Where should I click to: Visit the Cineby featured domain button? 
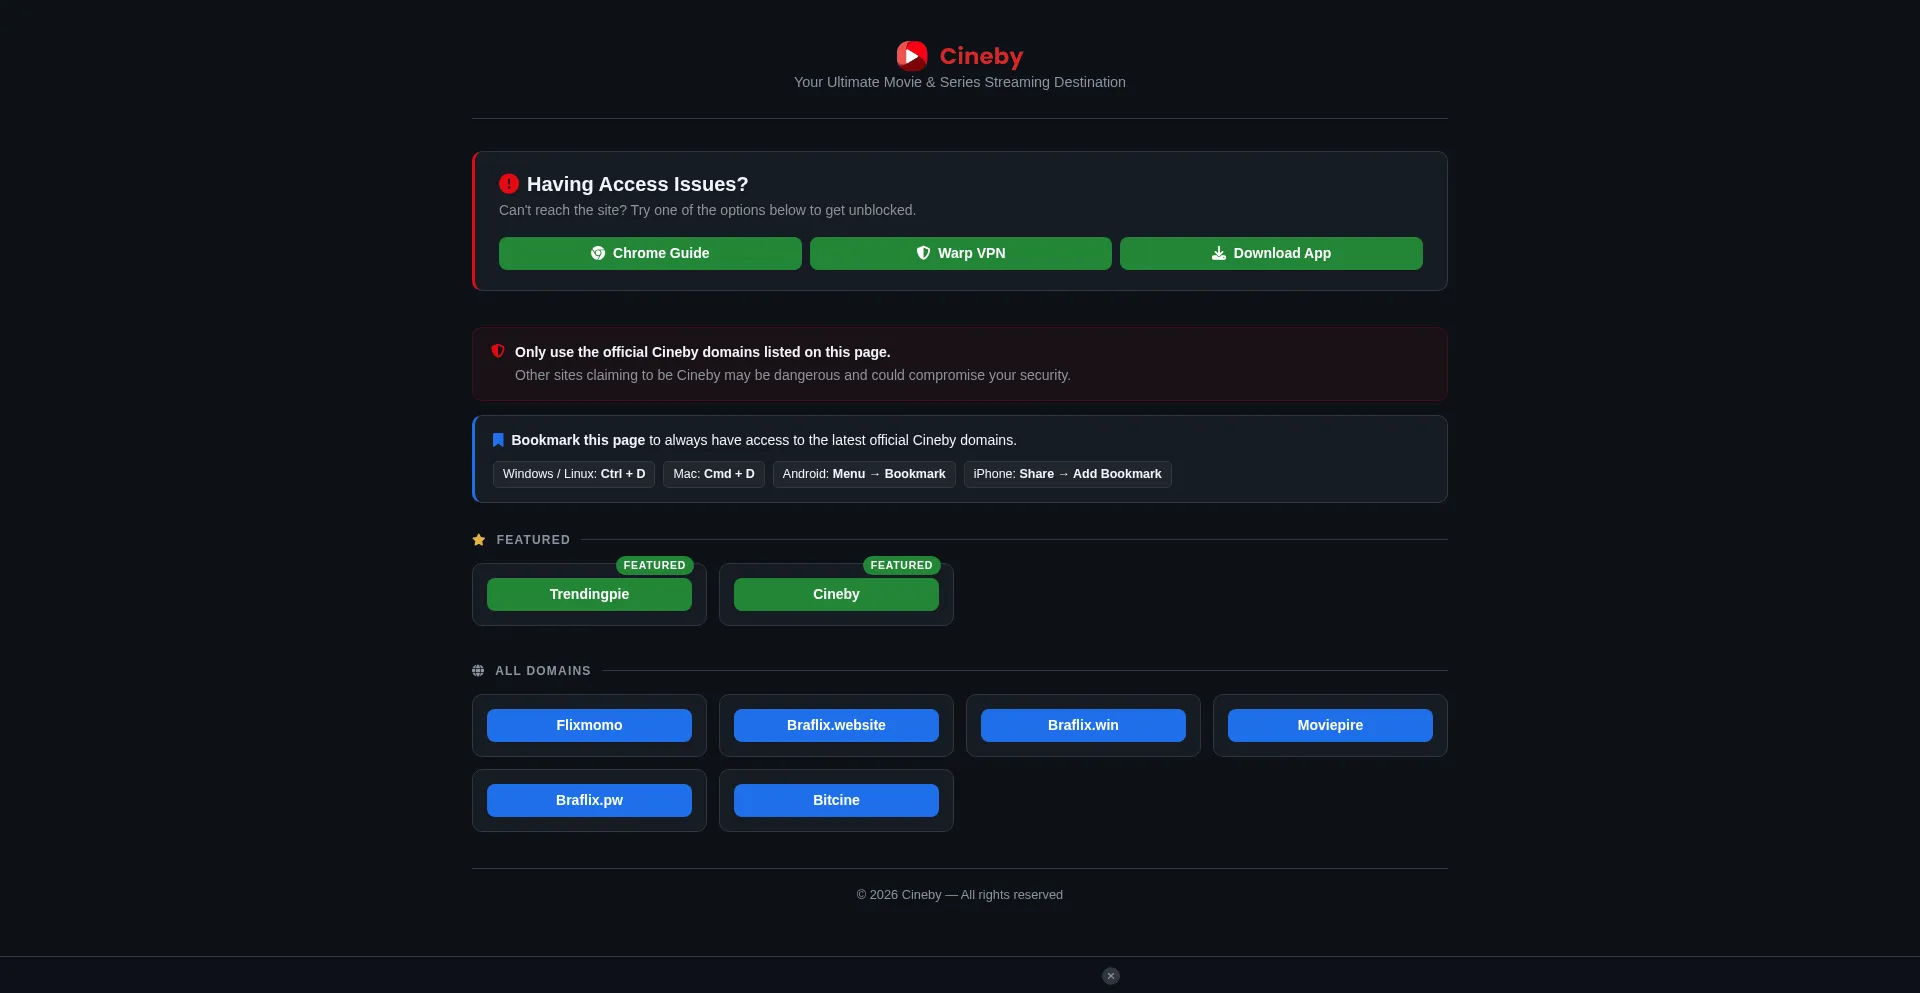pyautogui.click(x=836, y=594)
